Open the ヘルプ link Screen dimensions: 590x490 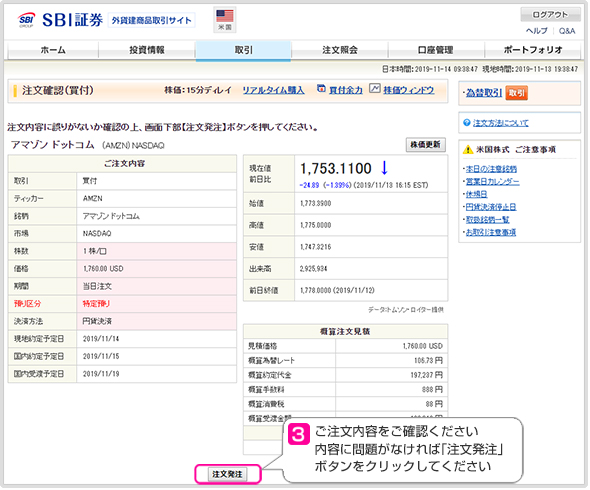(537, 31)
